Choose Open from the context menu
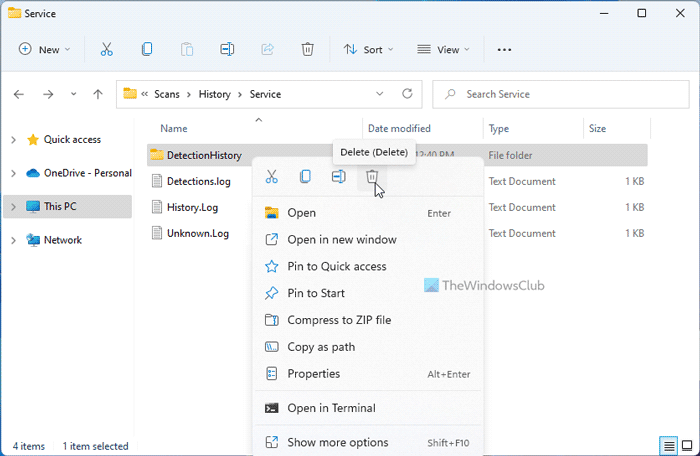This screenshot has height=456, width=700. point(368,213)
